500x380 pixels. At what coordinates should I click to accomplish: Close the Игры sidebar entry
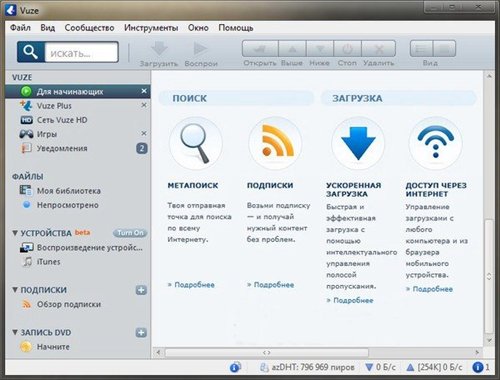click(x=144, y=133)
